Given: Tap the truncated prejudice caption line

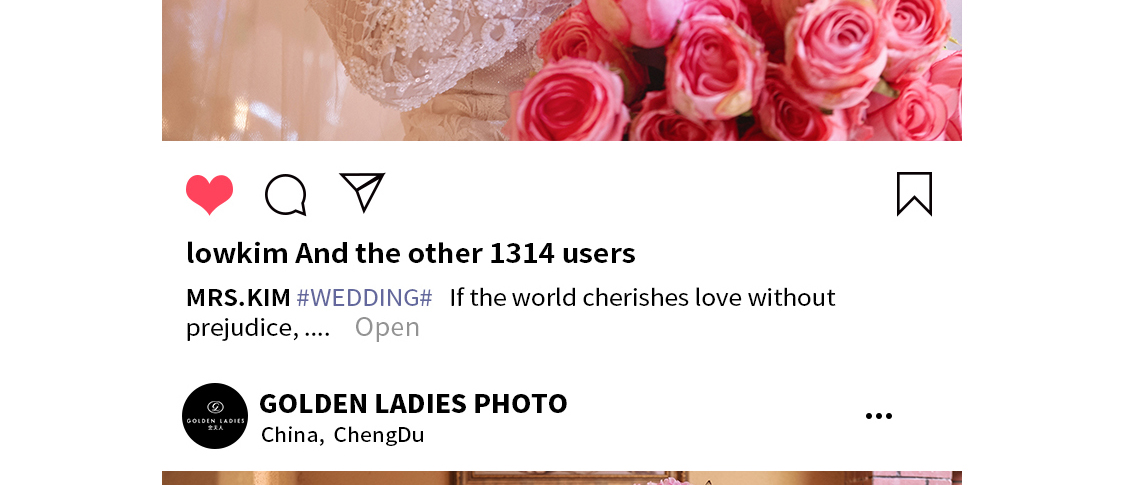Looking at the screenshot, I should 258,328.
